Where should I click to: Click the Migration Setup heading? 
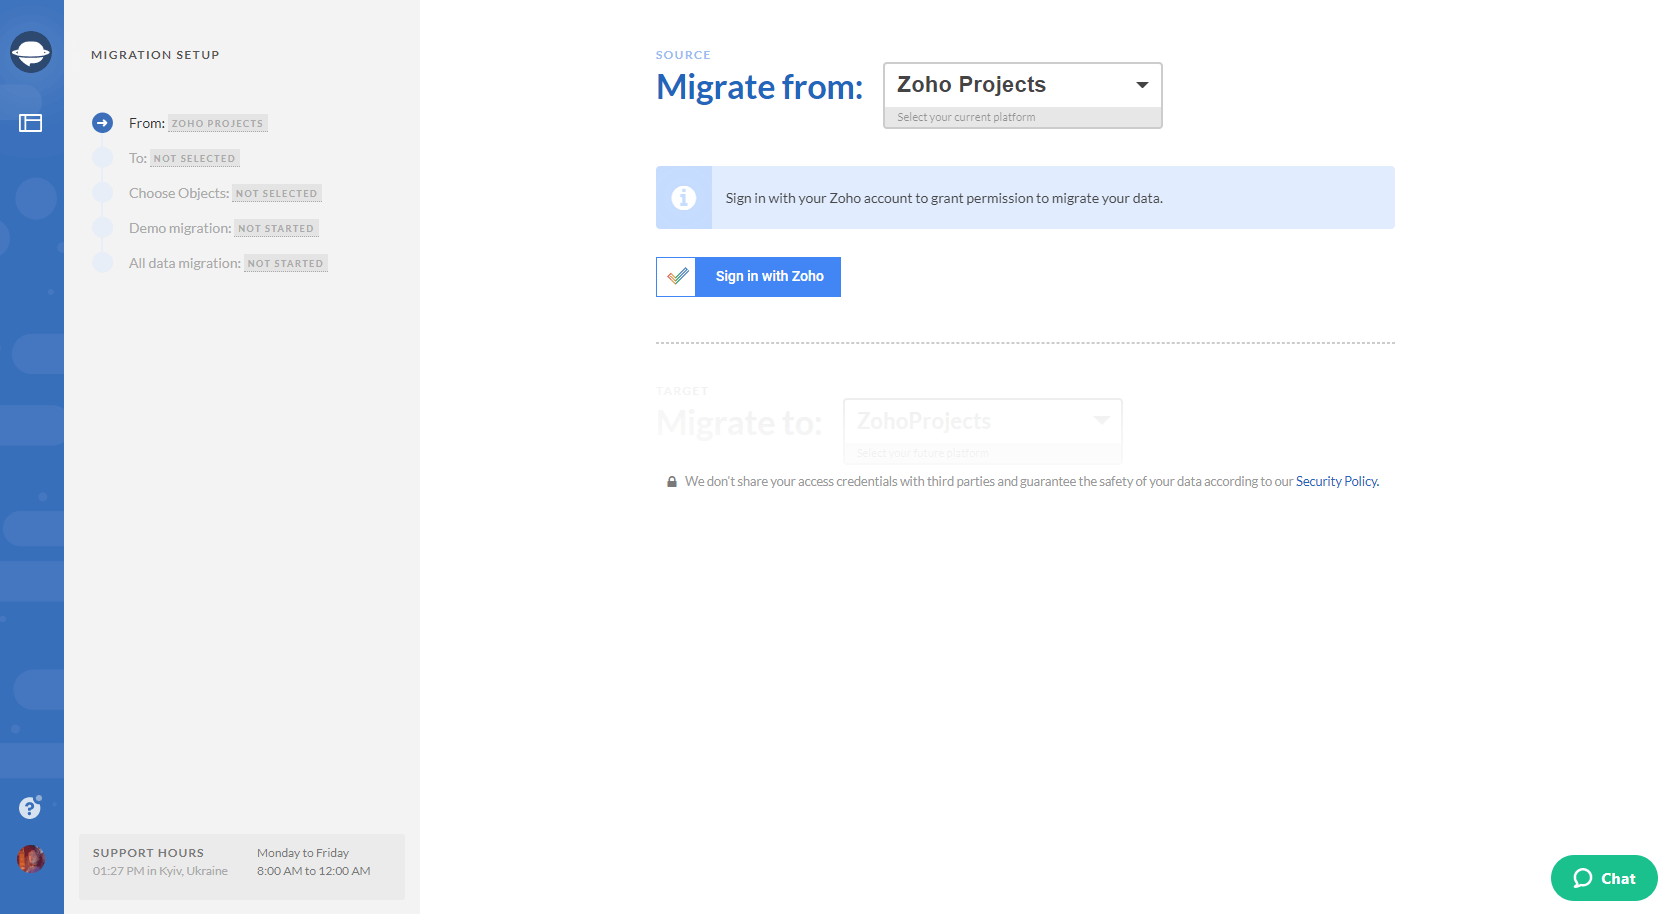(155, 55)
